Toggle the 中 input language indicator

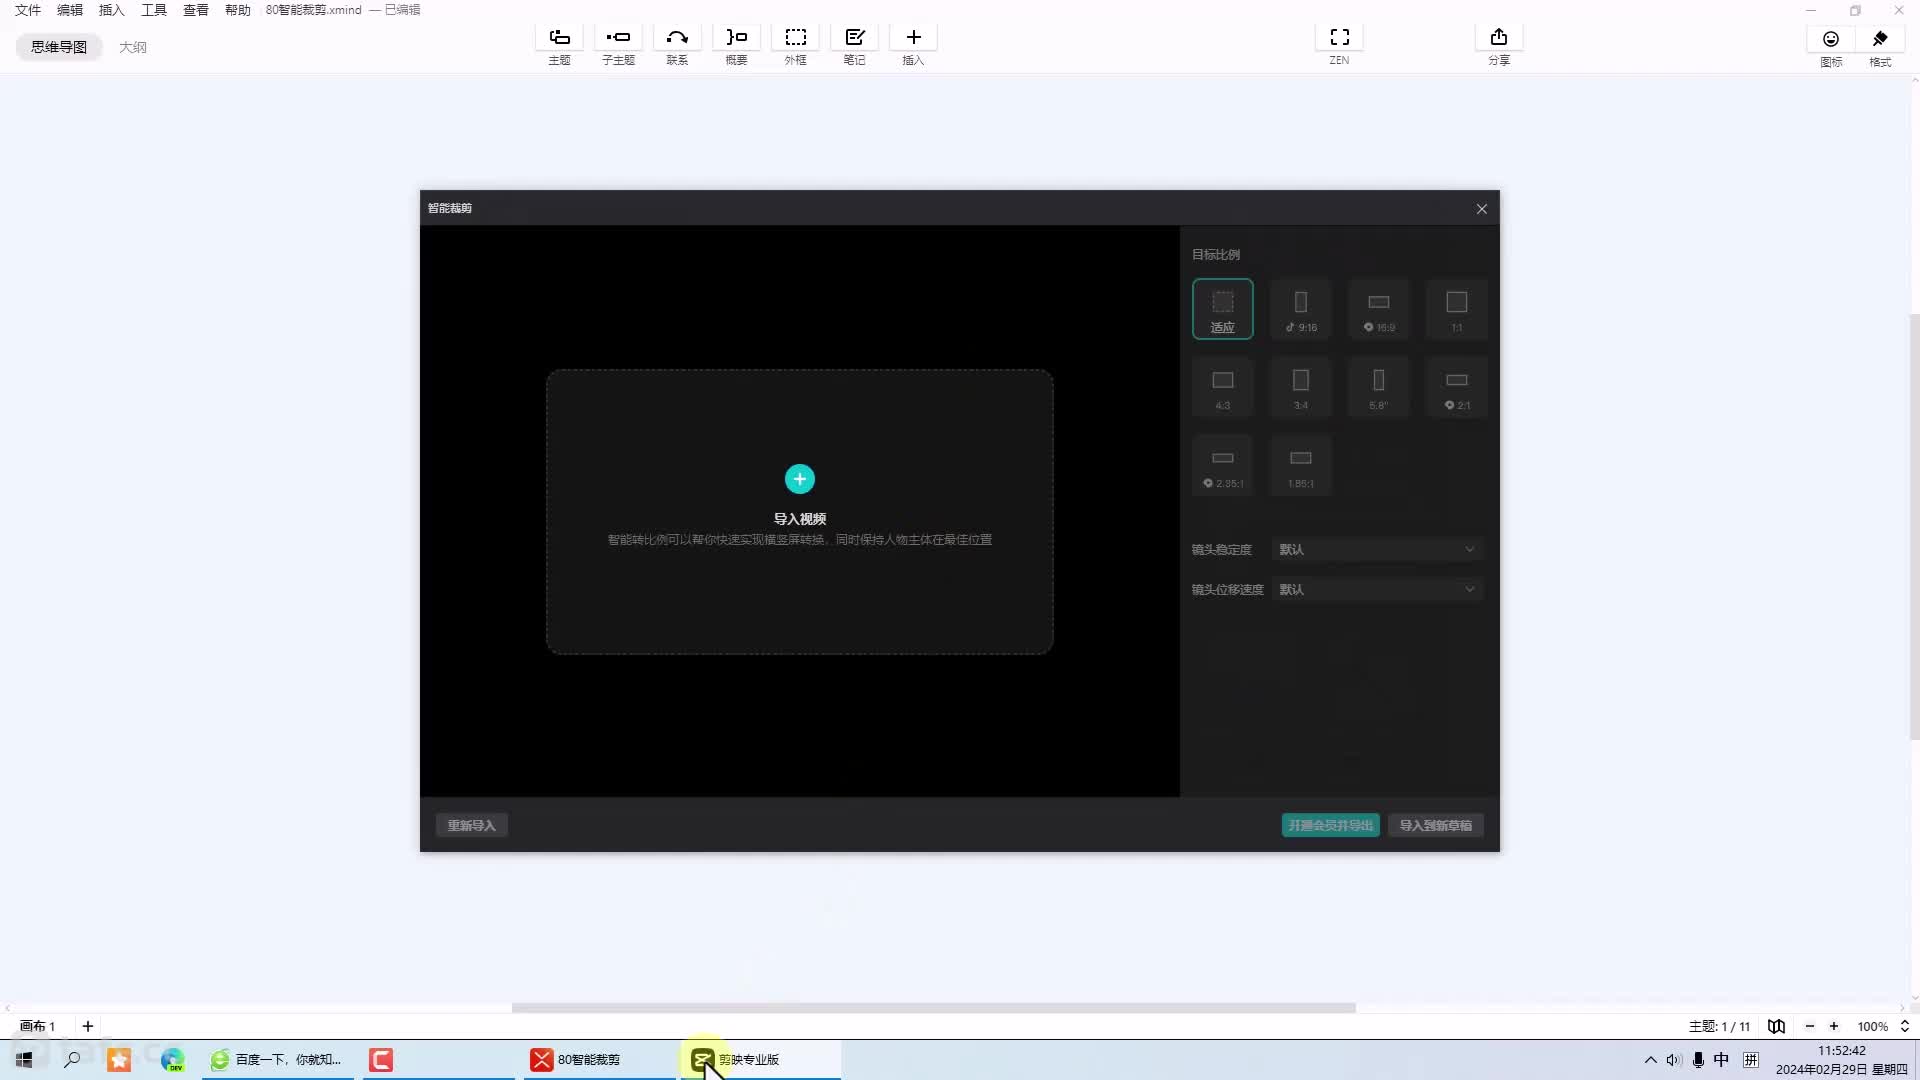click(x=1721, y=1059)
